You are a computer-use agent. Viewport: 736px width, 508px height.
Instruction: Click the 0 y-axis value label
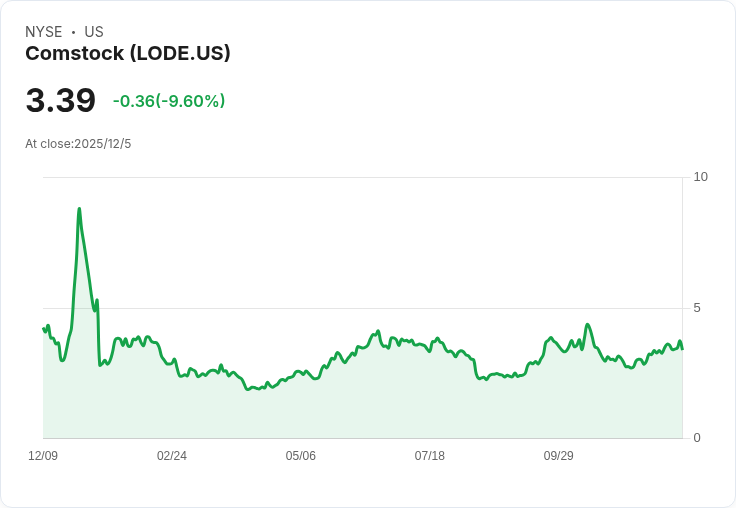pos(697,438)
